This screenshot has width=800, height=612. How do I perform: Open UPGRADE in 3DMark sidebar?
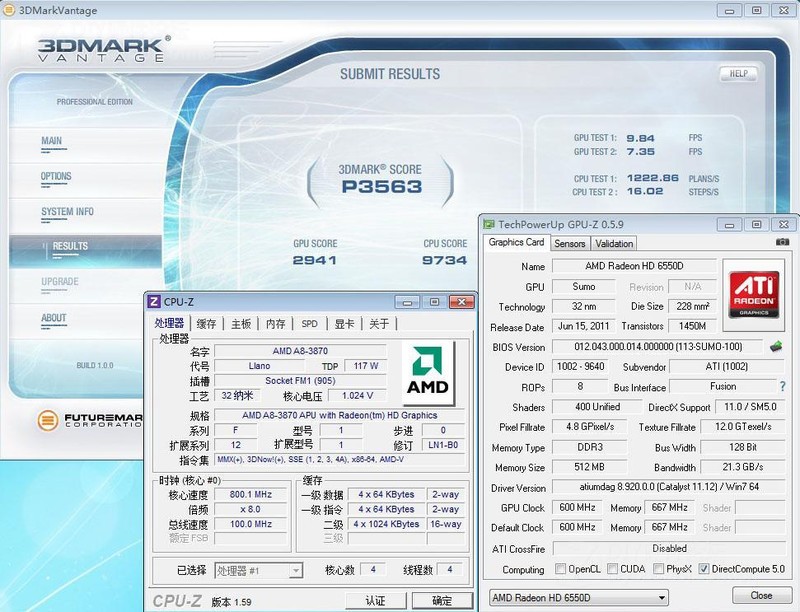60,282
